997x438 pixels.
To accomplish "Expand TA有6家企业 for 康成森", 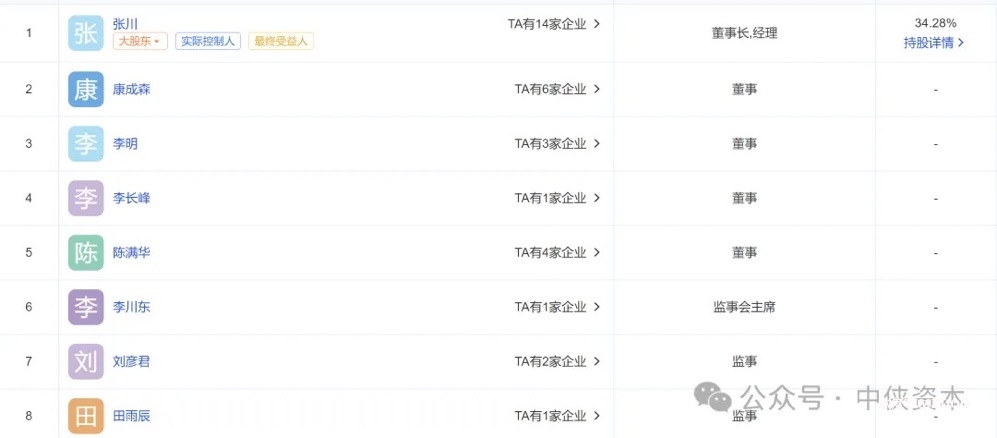I will pos(557,89).
